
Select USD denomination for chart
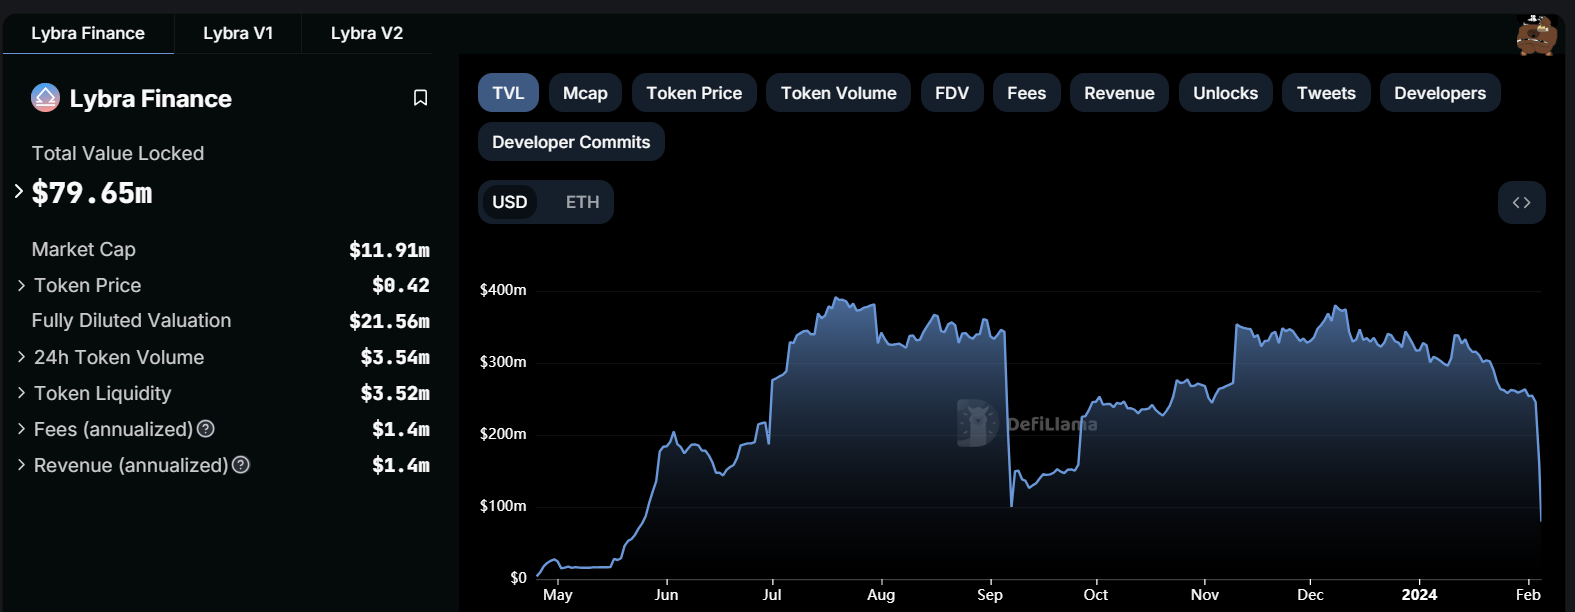coord(509,202)
